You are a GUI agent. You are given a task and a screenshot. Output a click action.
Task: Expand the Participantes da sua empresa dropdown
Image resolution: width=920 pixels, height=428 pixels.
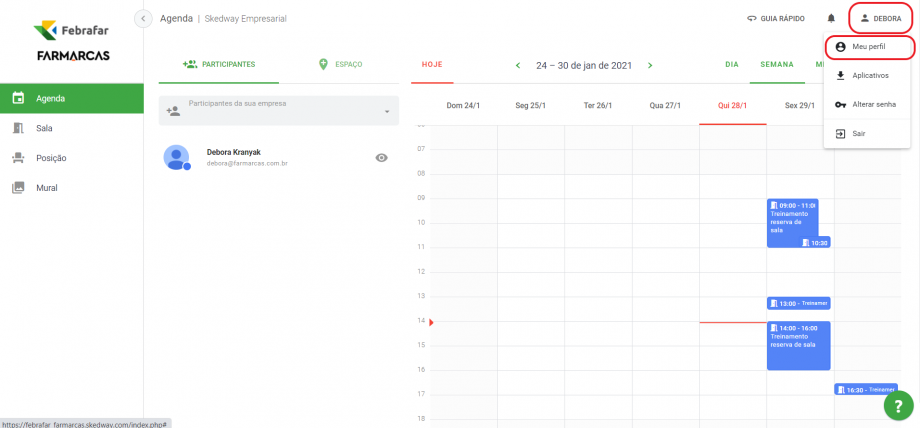point(386,111)
